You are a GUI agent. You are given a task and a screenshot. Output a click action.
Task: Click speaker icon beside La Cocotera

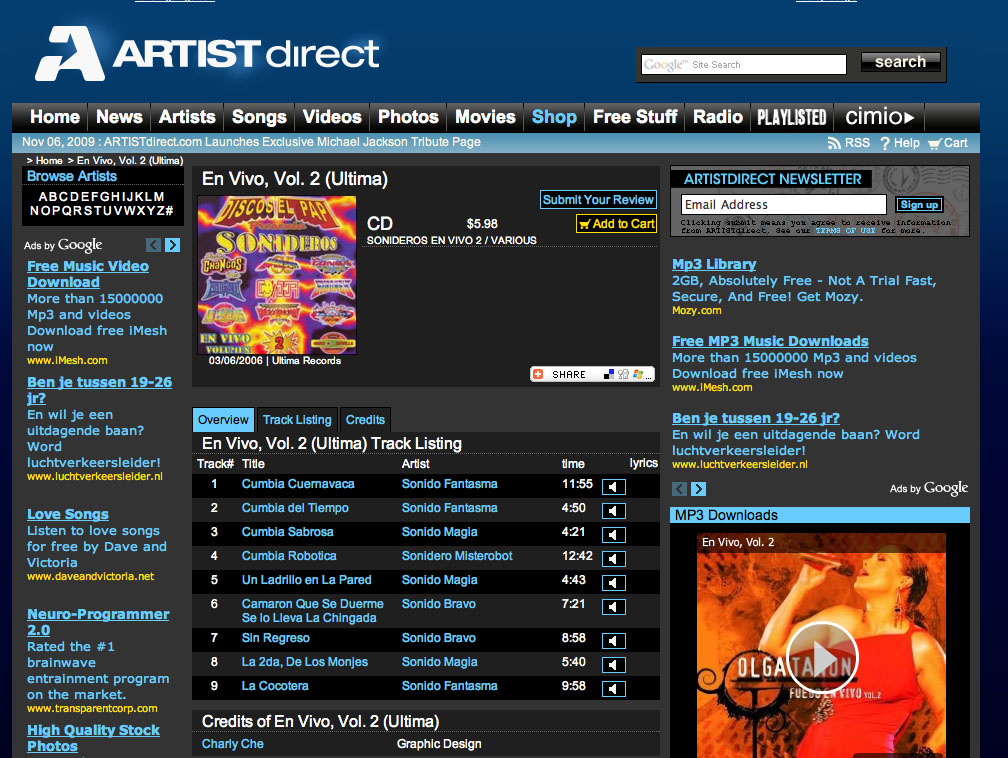click(x=614, y=688)
